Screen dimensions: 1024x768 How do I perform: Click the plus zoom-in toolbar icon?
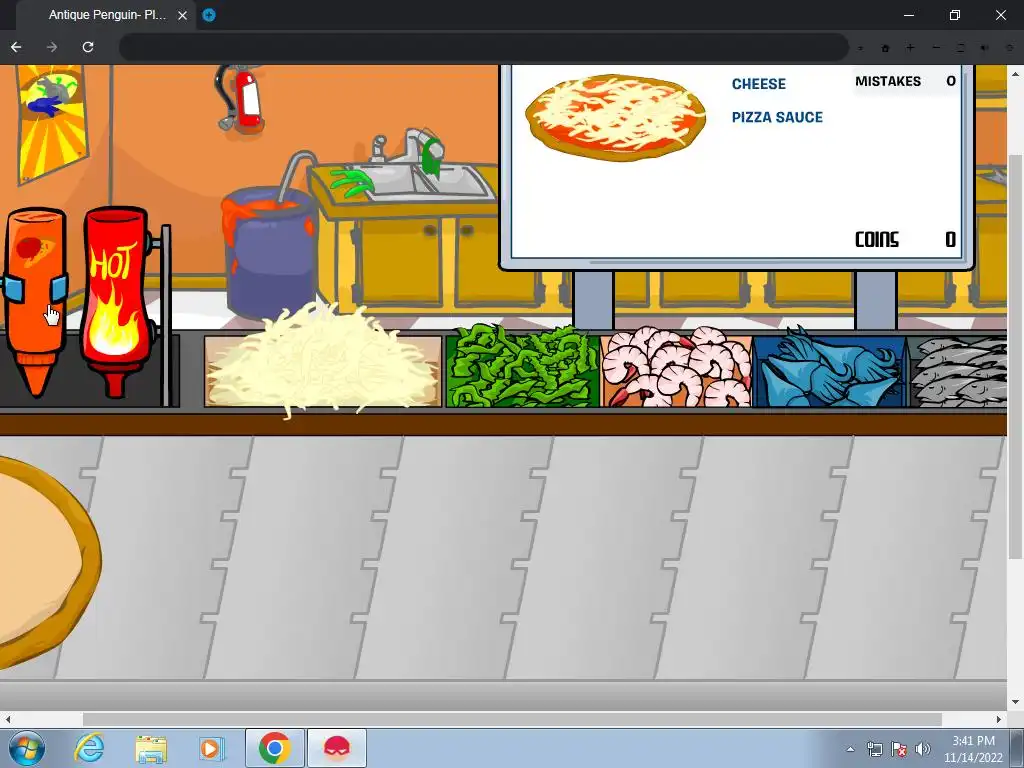[x=910, y=47]
